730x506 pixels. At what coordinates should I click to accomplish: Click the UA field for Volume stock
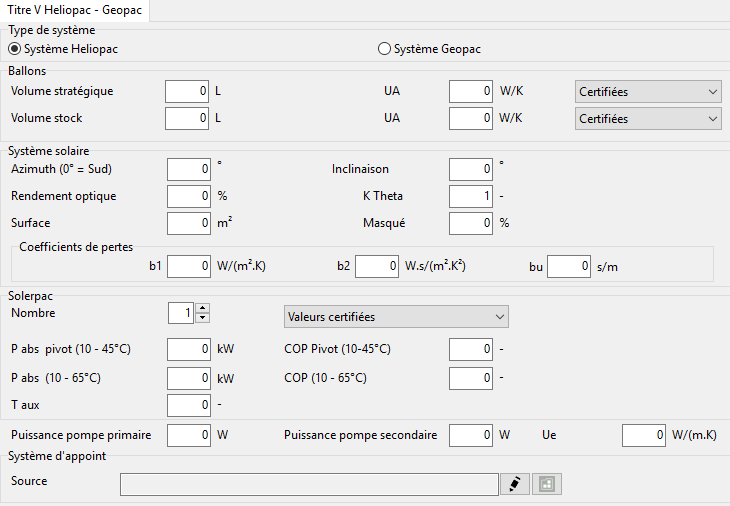point(471,118)
